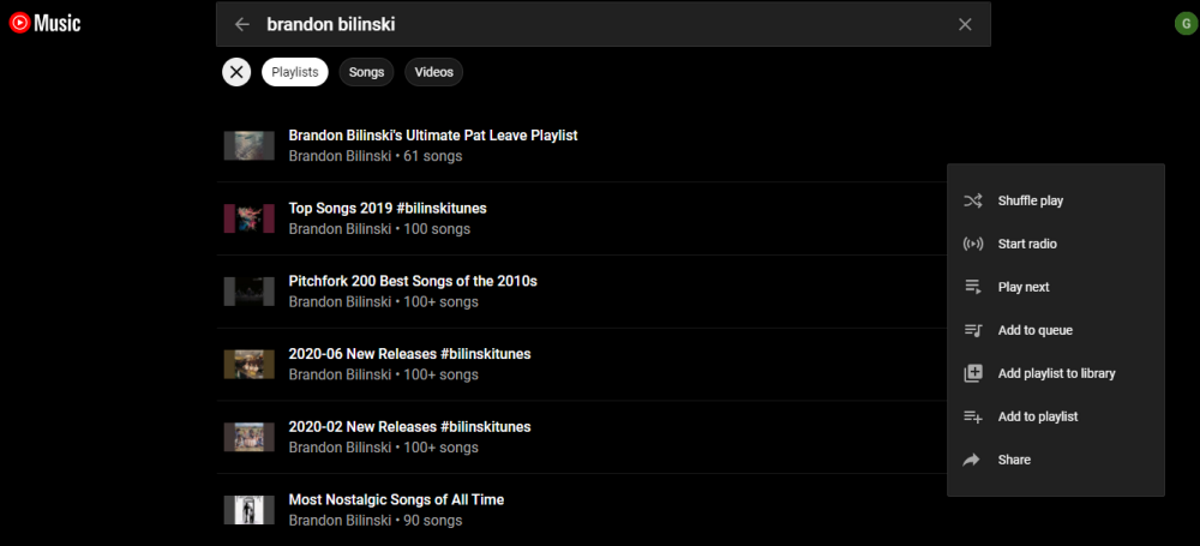Open Brandon Bilinski's Ultimate Pat Leave Playlist

tap(433, 135)
